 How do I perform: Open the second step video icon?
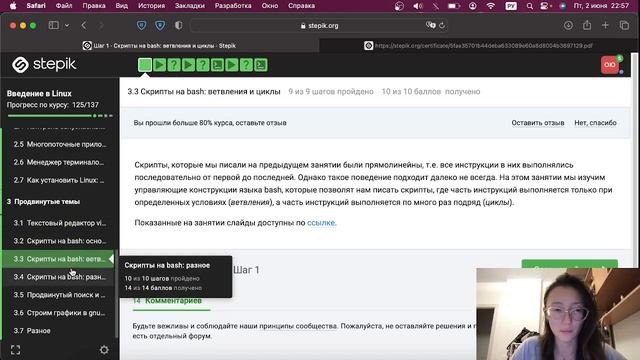click(160, 65)
